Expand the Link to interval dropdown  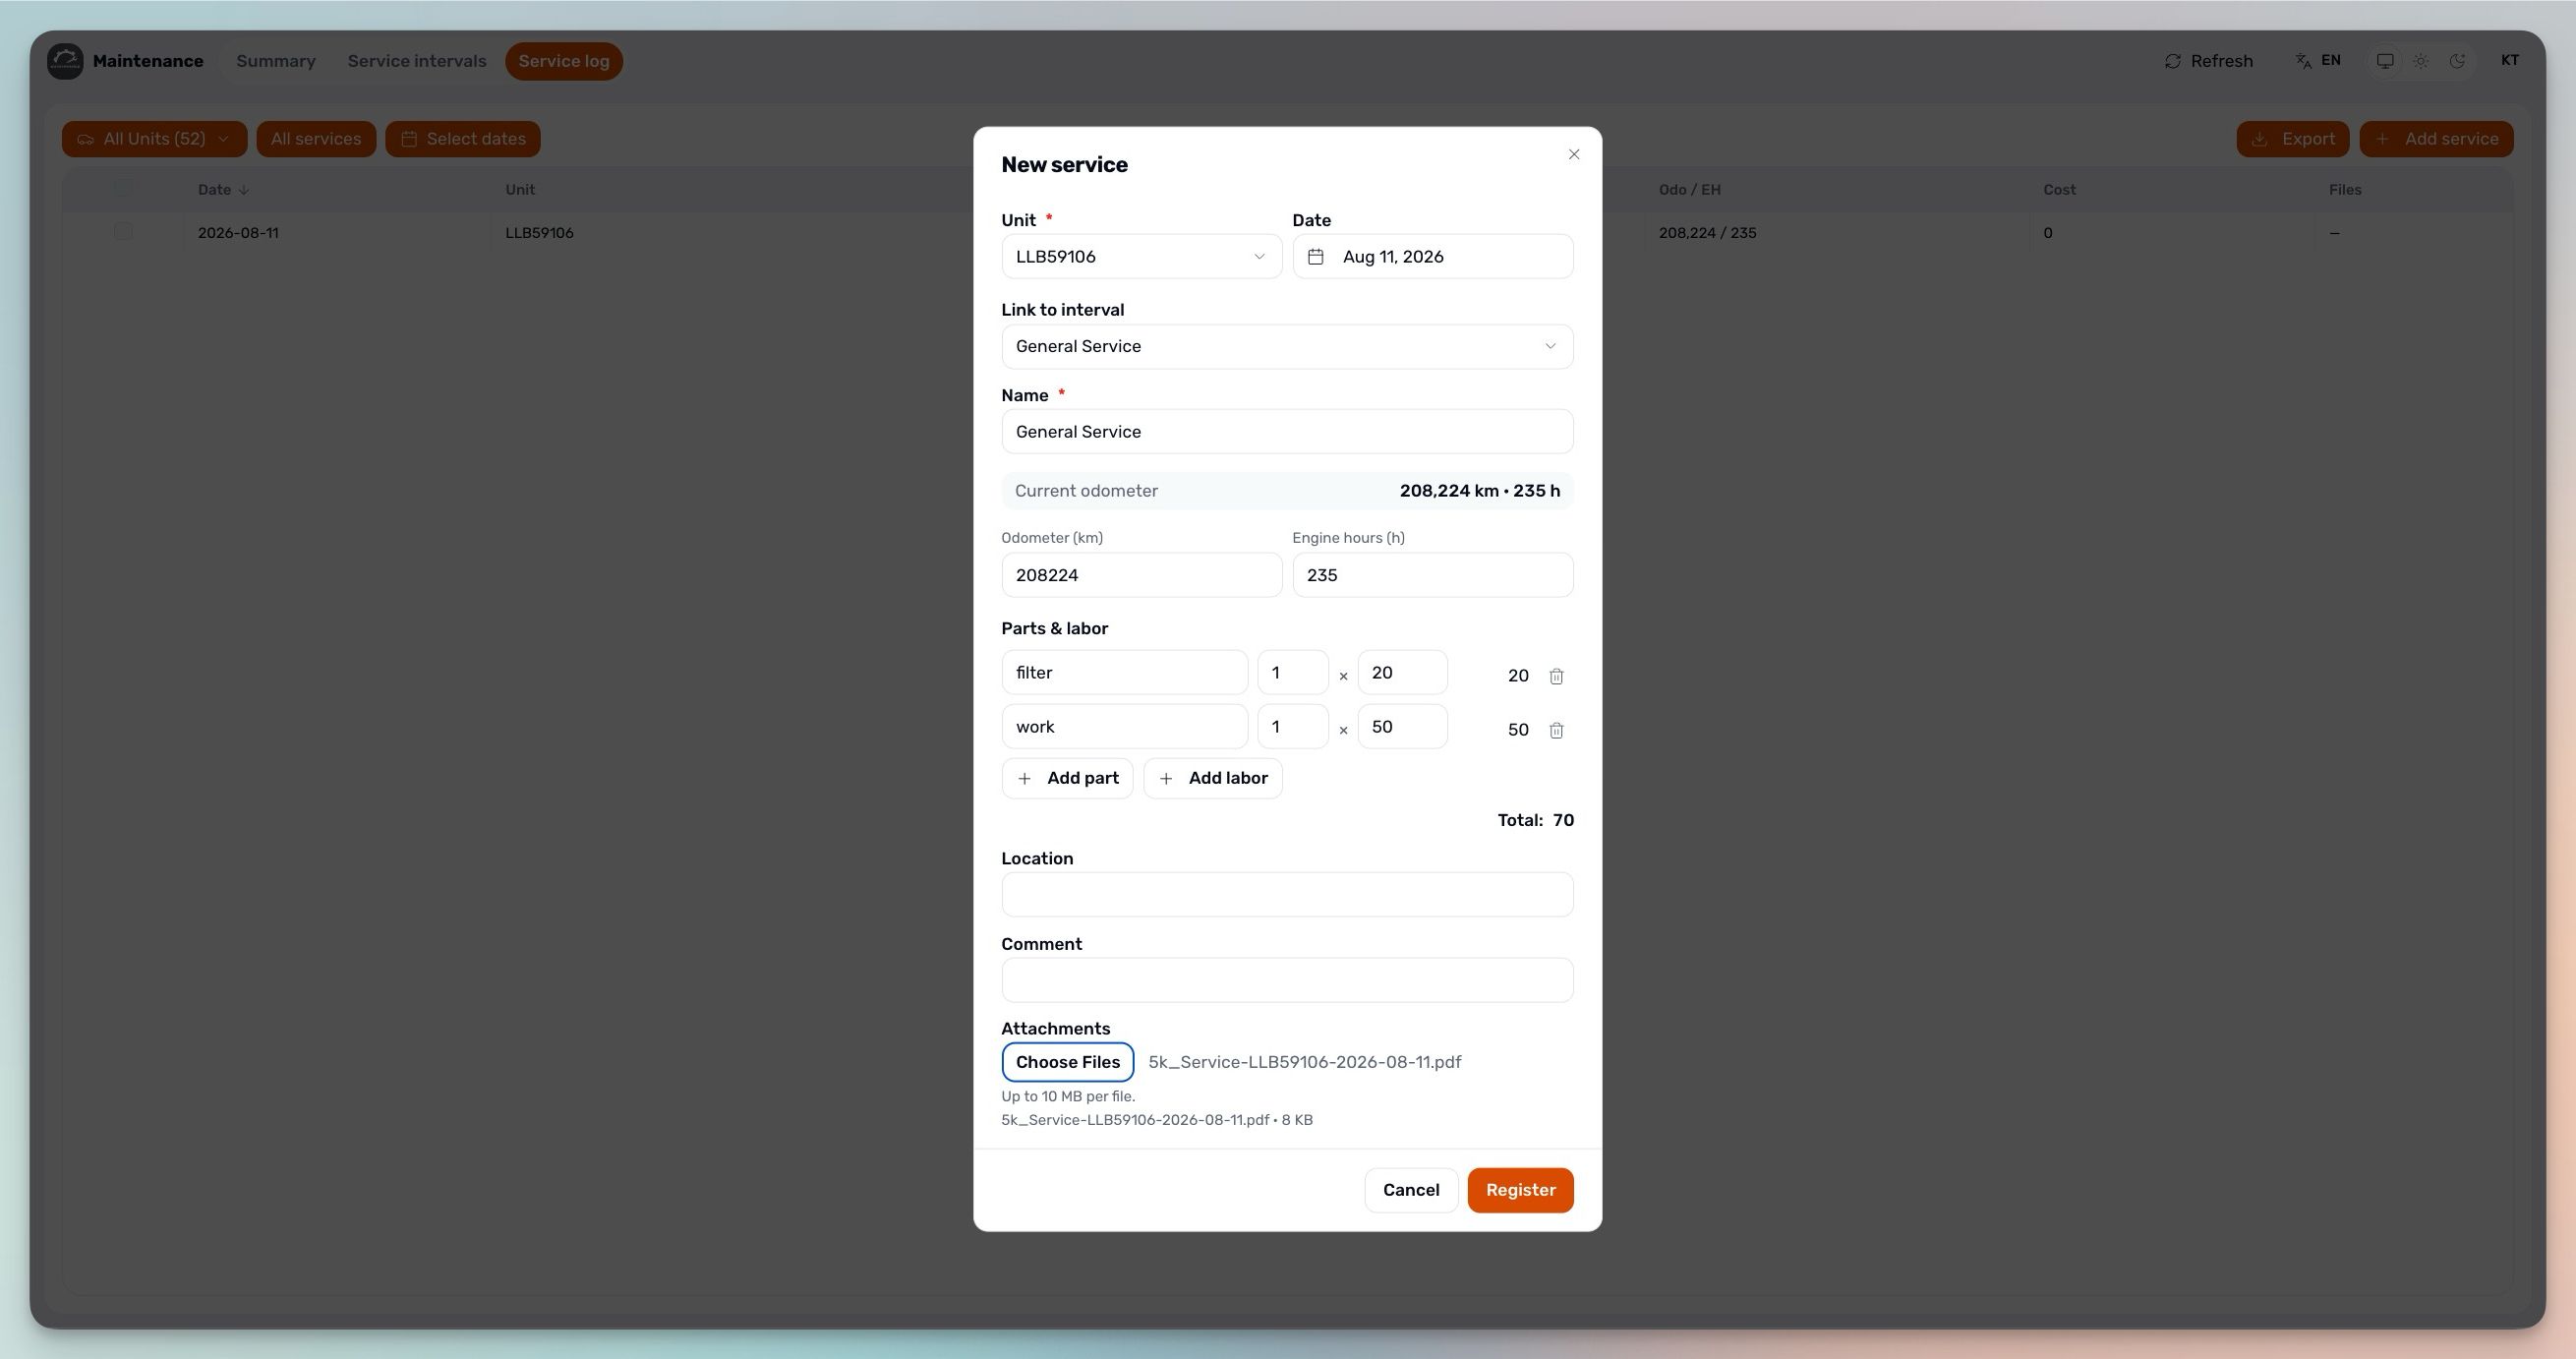point(1287,347)
